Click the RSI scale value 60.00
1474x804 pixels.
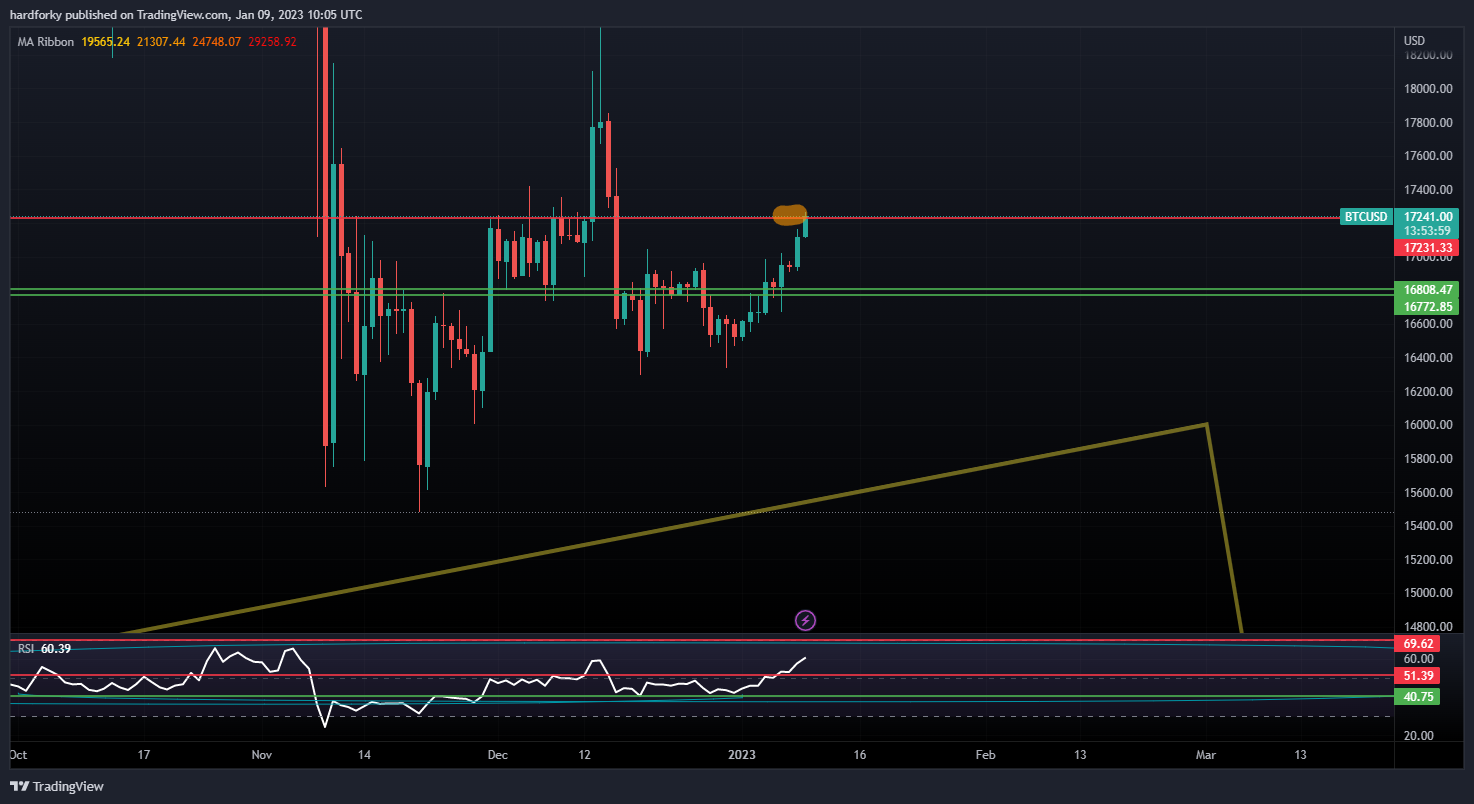tap(1418, 660)
